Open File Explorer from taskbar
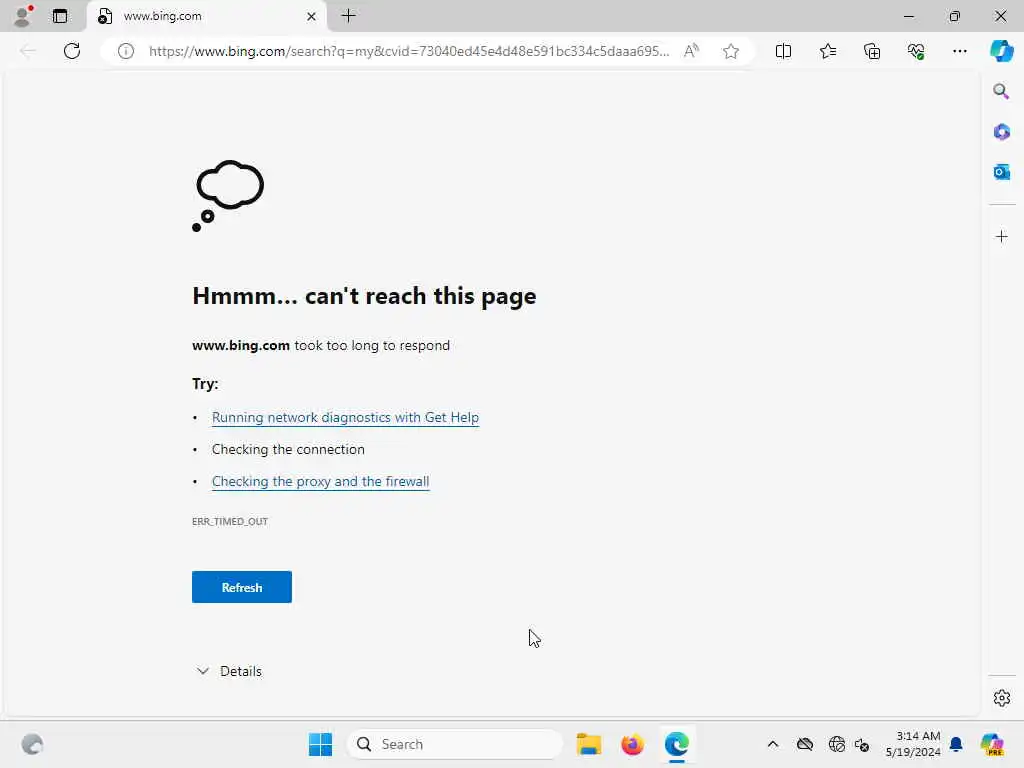1024x768 pixels. click(x=588, y=744)
